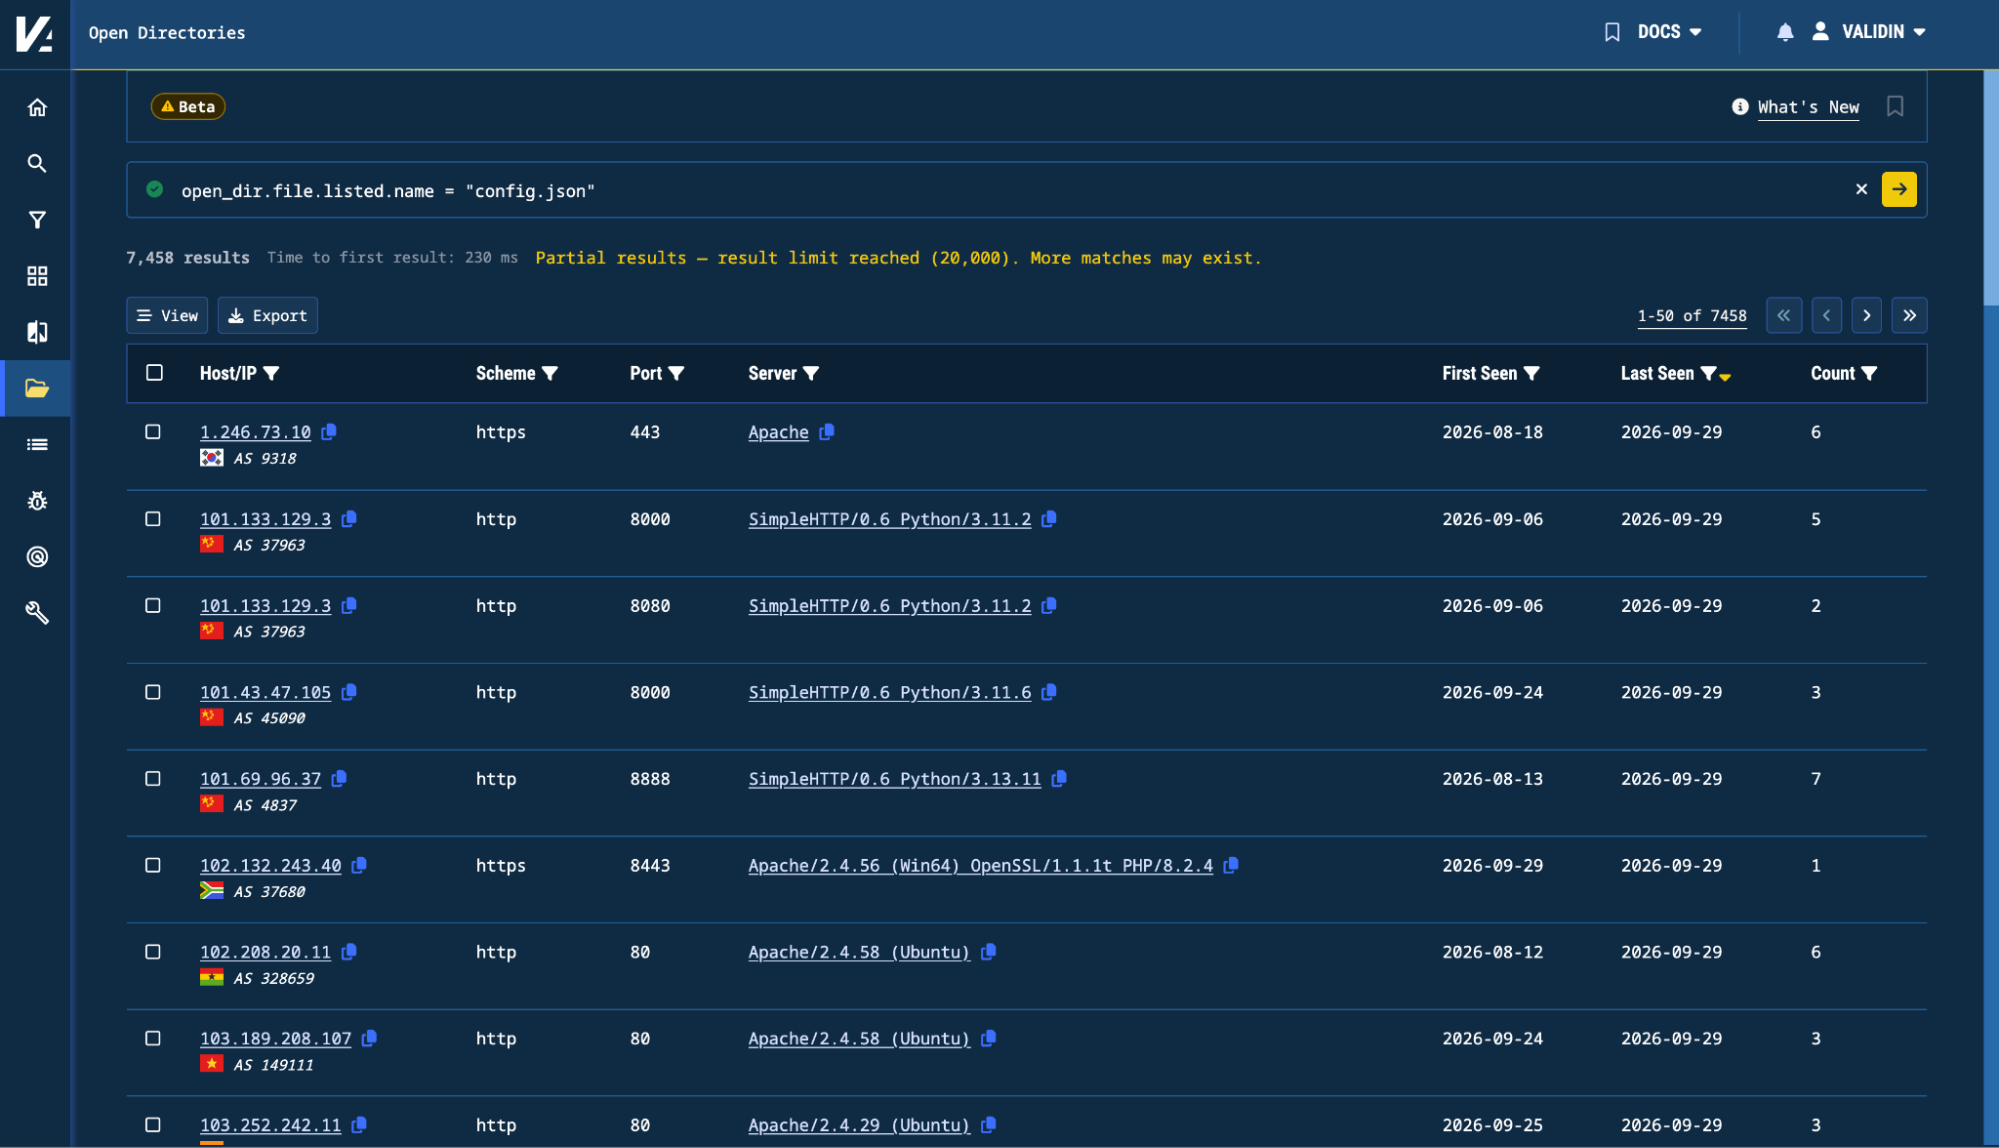Copy IP 1.246.73.10

coord(329,432)
